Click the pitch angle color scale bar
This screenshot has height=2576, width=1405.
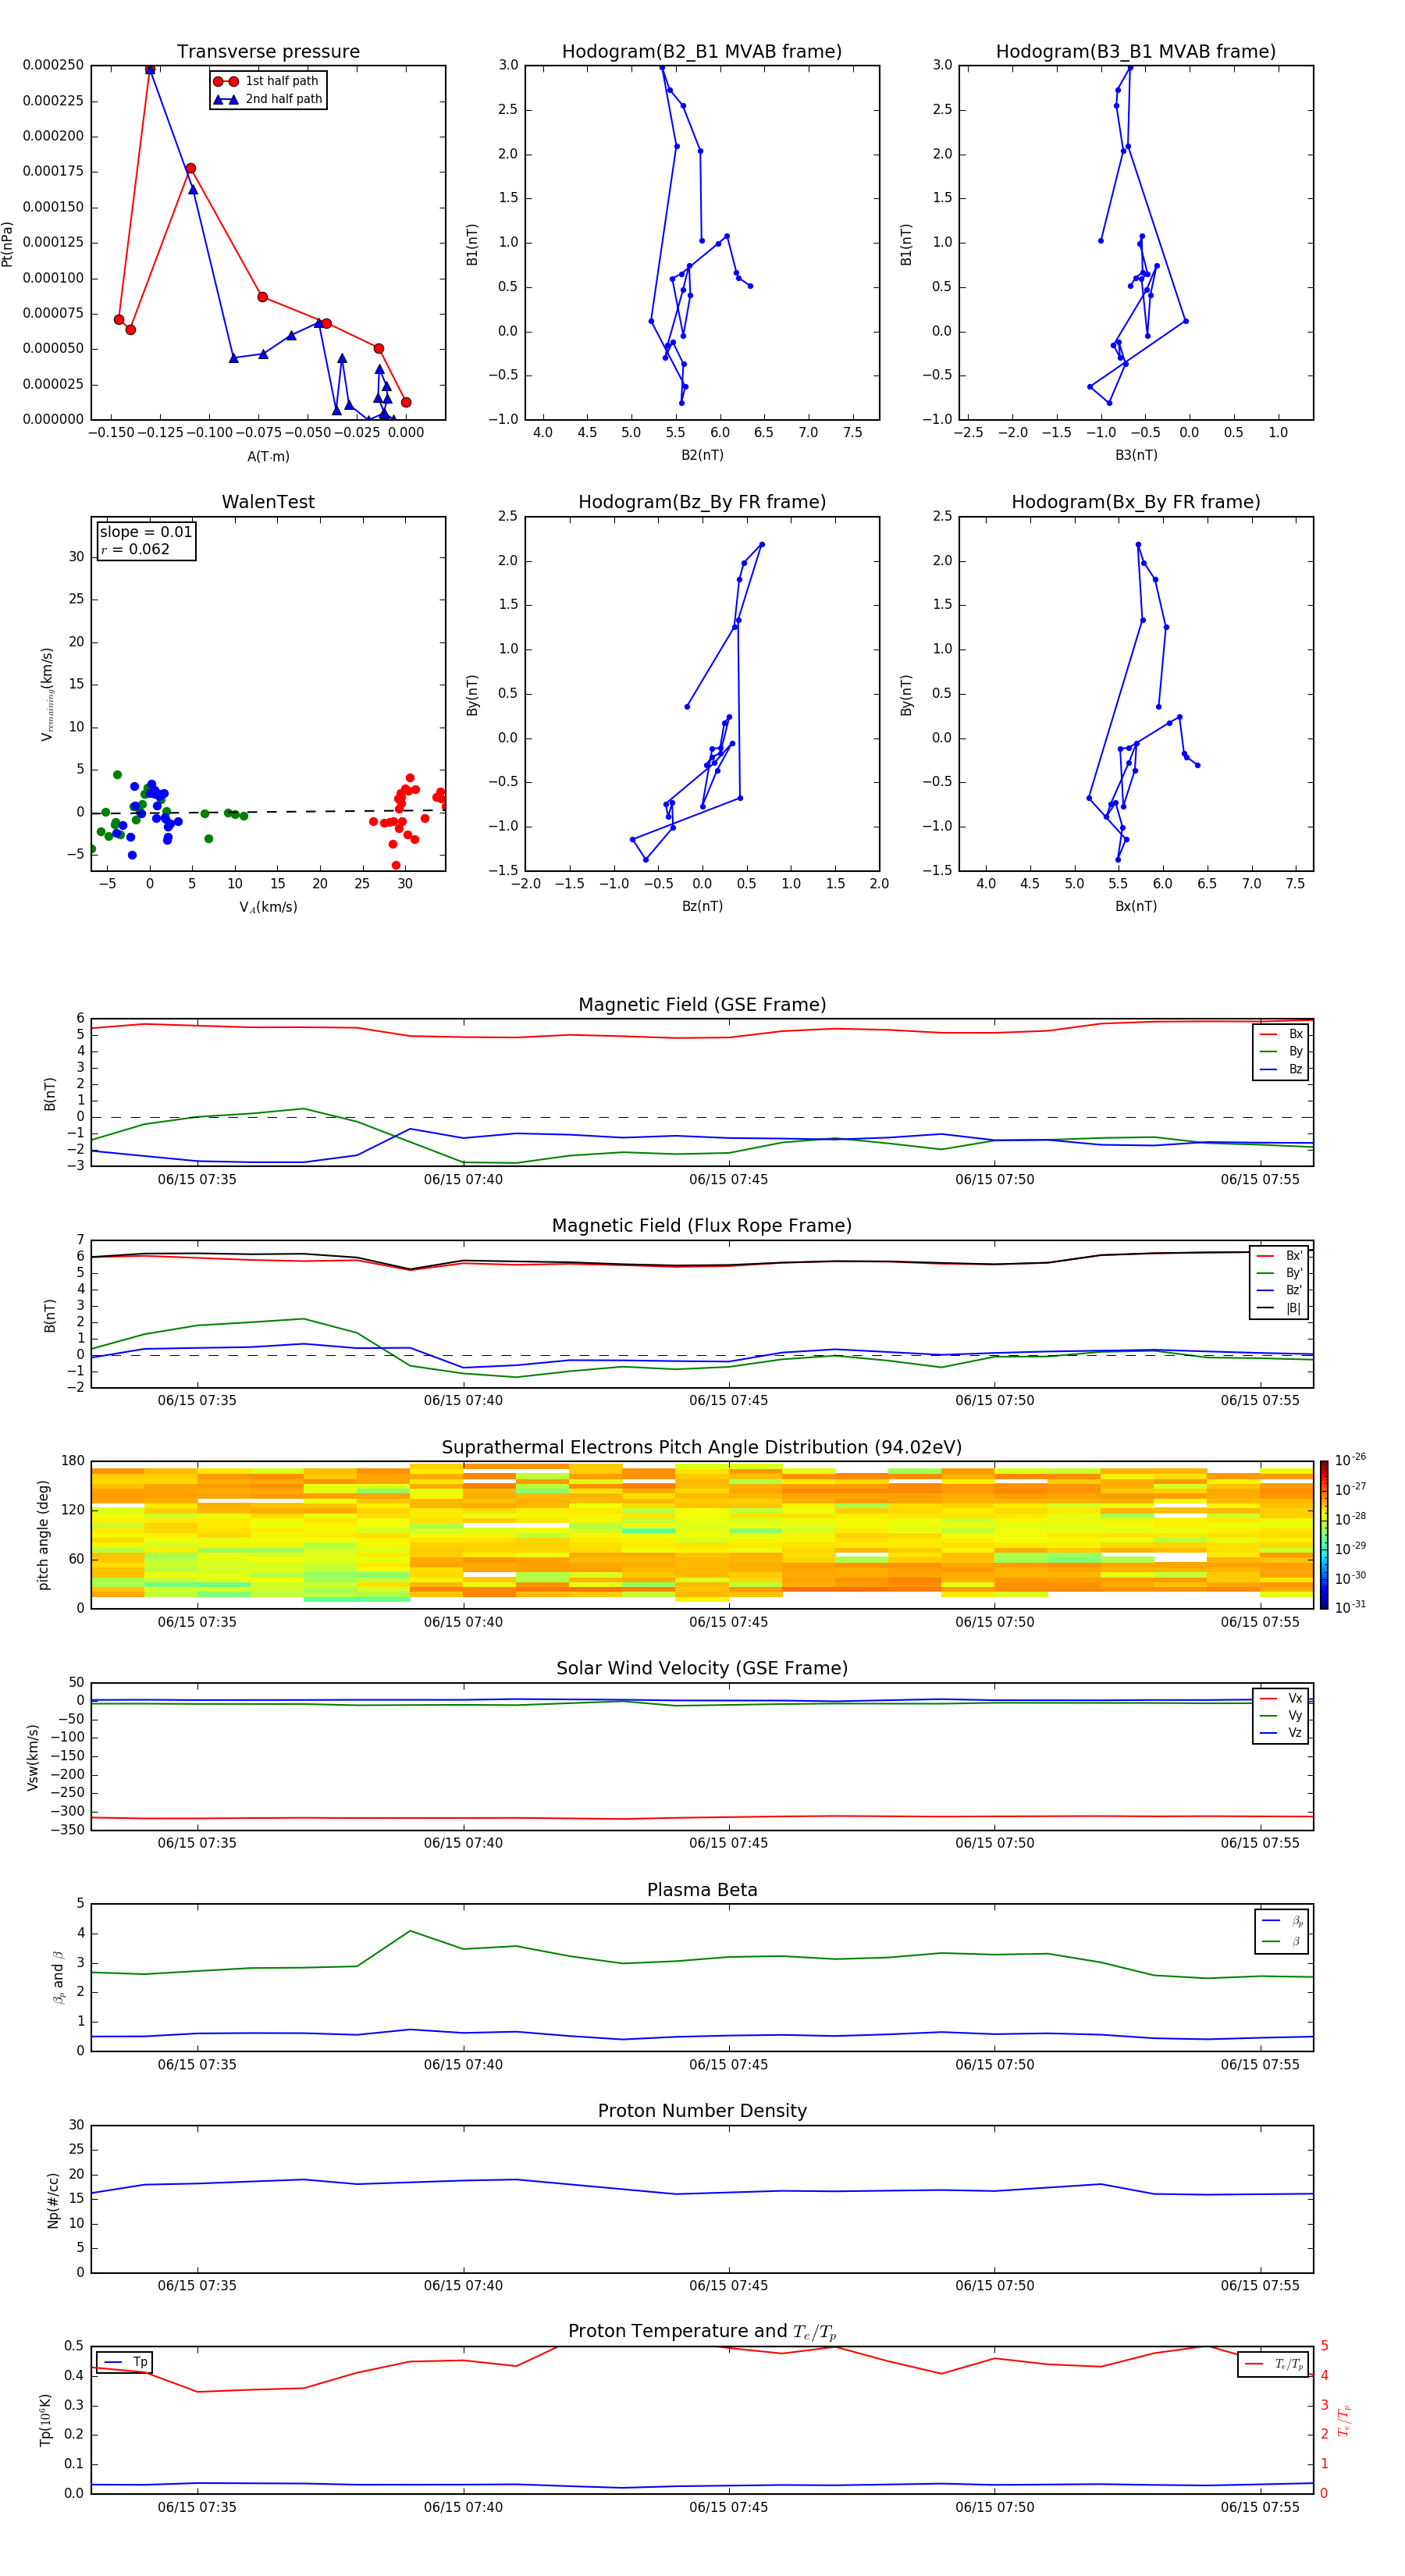(x=1324, y=1534)
